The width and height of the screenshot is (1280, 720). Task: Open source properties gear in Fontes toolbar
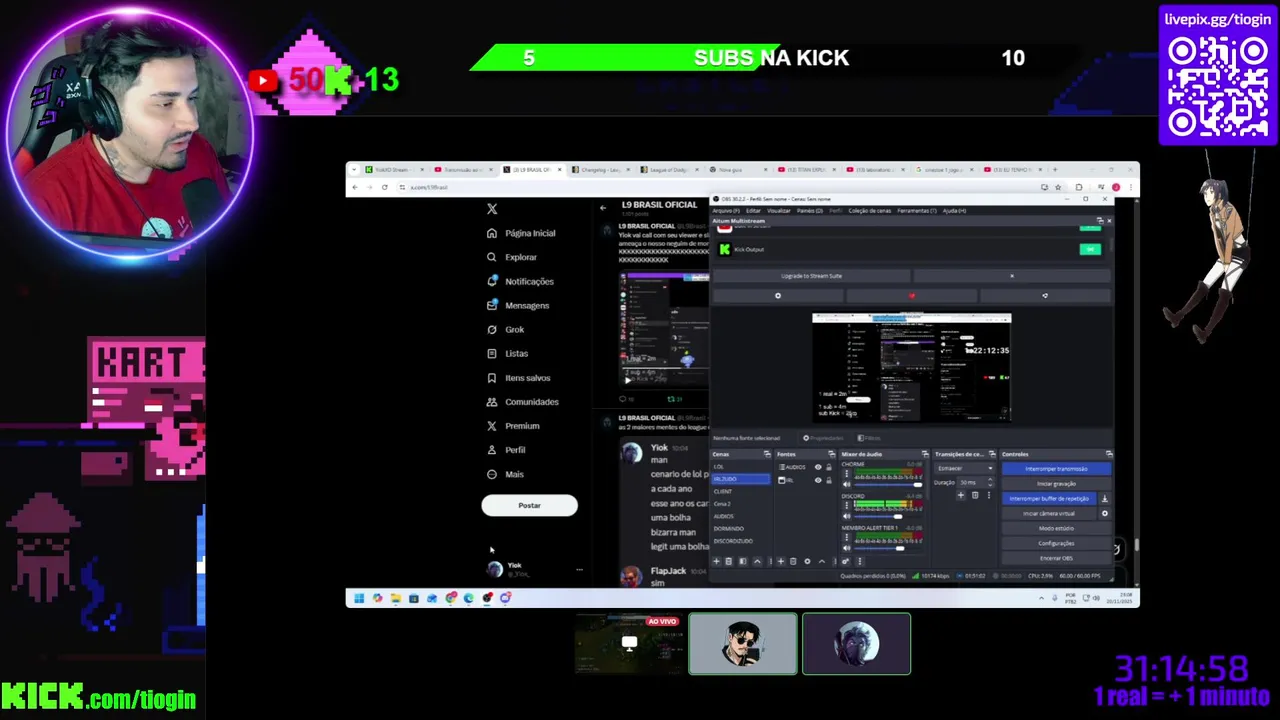click(x=807, y=561)
